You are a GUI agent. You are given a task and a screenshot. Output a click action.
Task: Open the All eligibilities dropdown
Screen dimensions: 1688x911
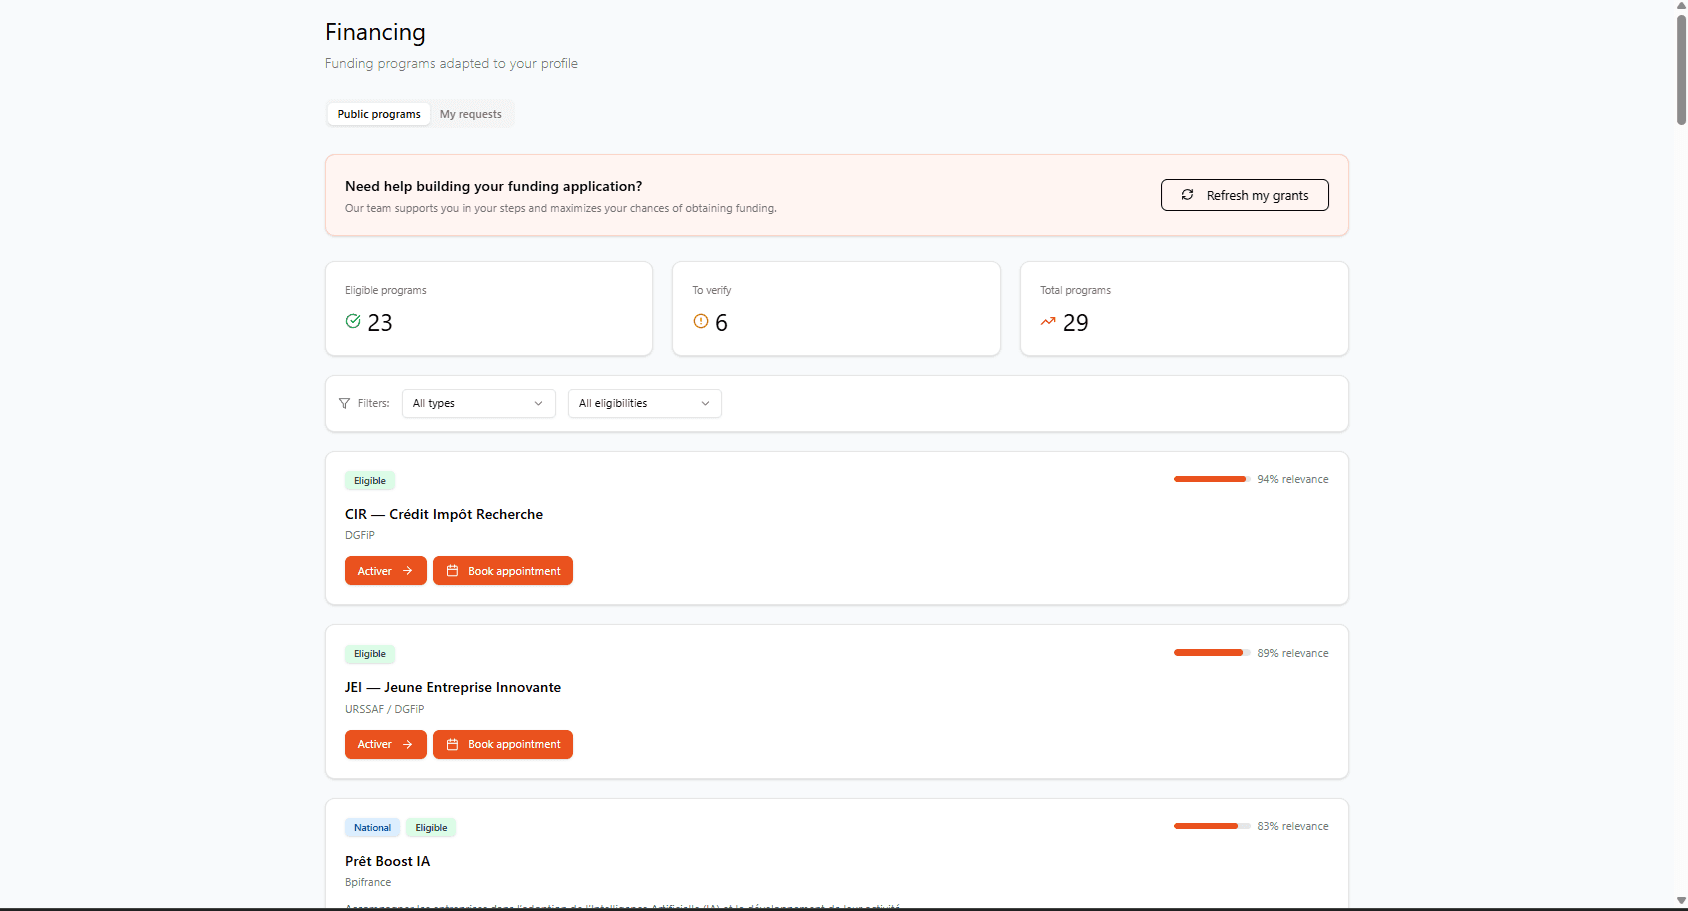(644, 403)
